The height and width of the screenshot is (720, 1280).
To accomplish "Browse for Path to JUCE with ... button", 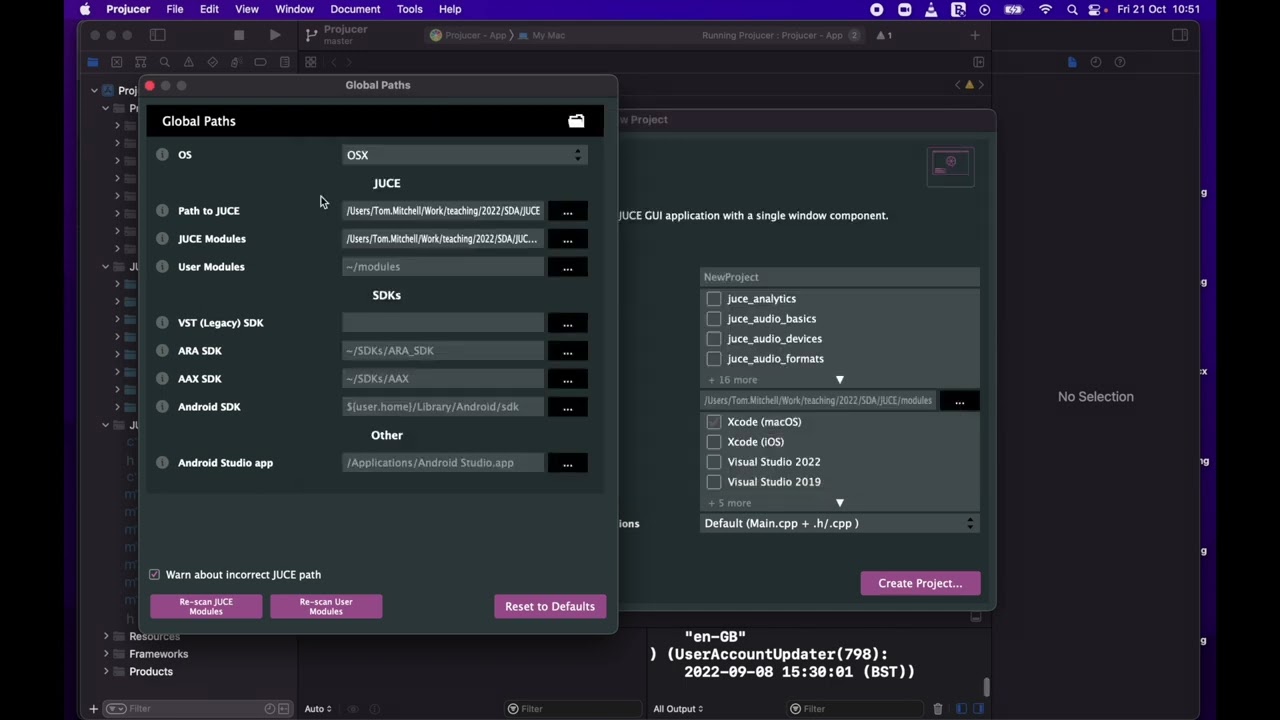I will [567, 211].
